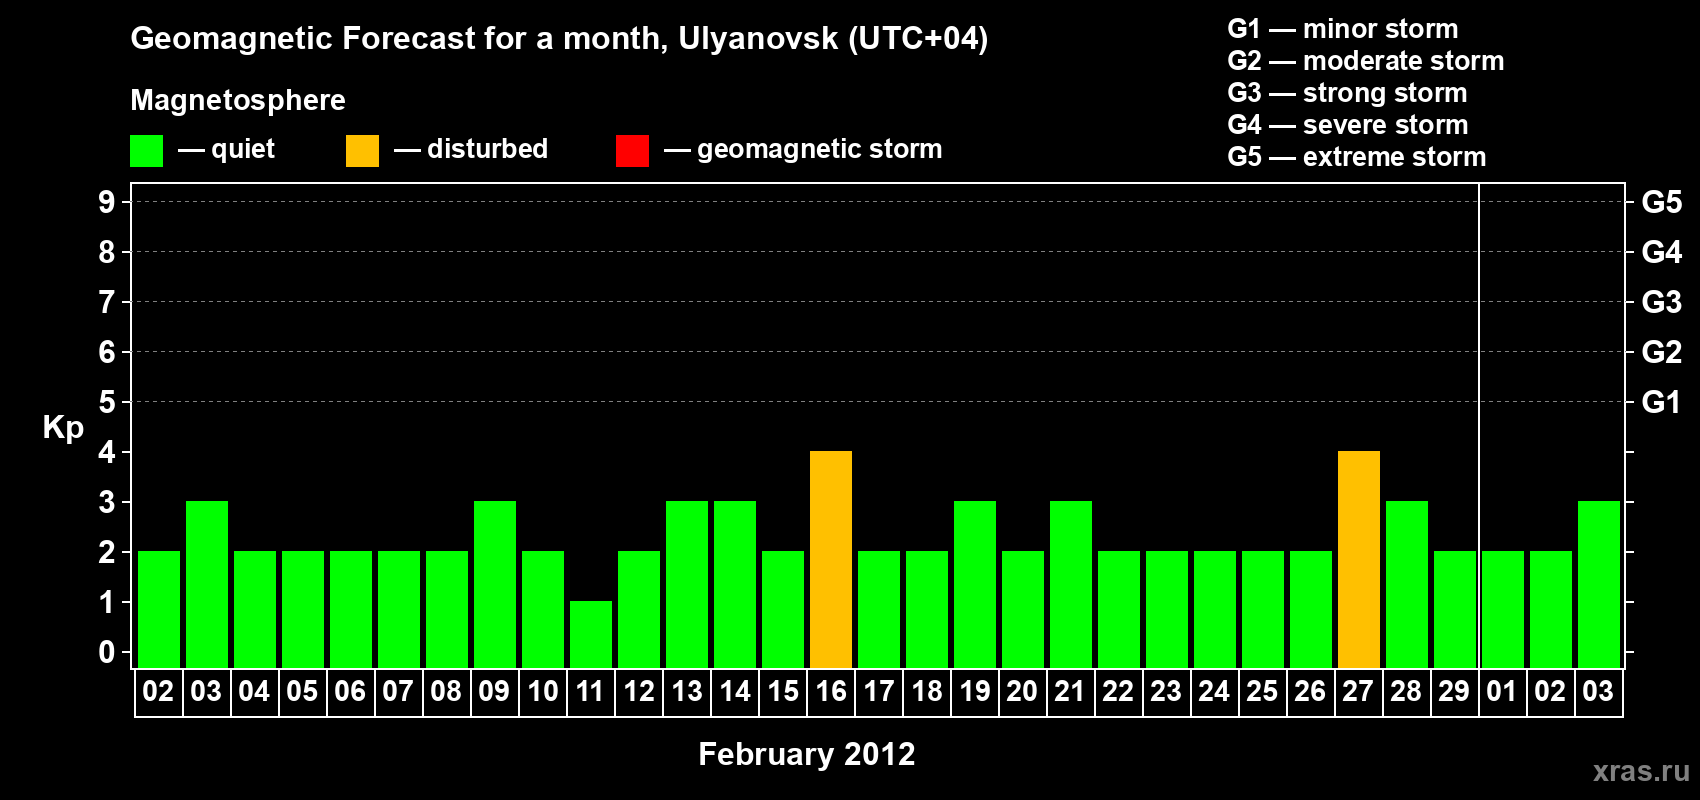Click the Kp value 5 on left axis
This screenshot has height=800, width=1700.
pos(107,402)
